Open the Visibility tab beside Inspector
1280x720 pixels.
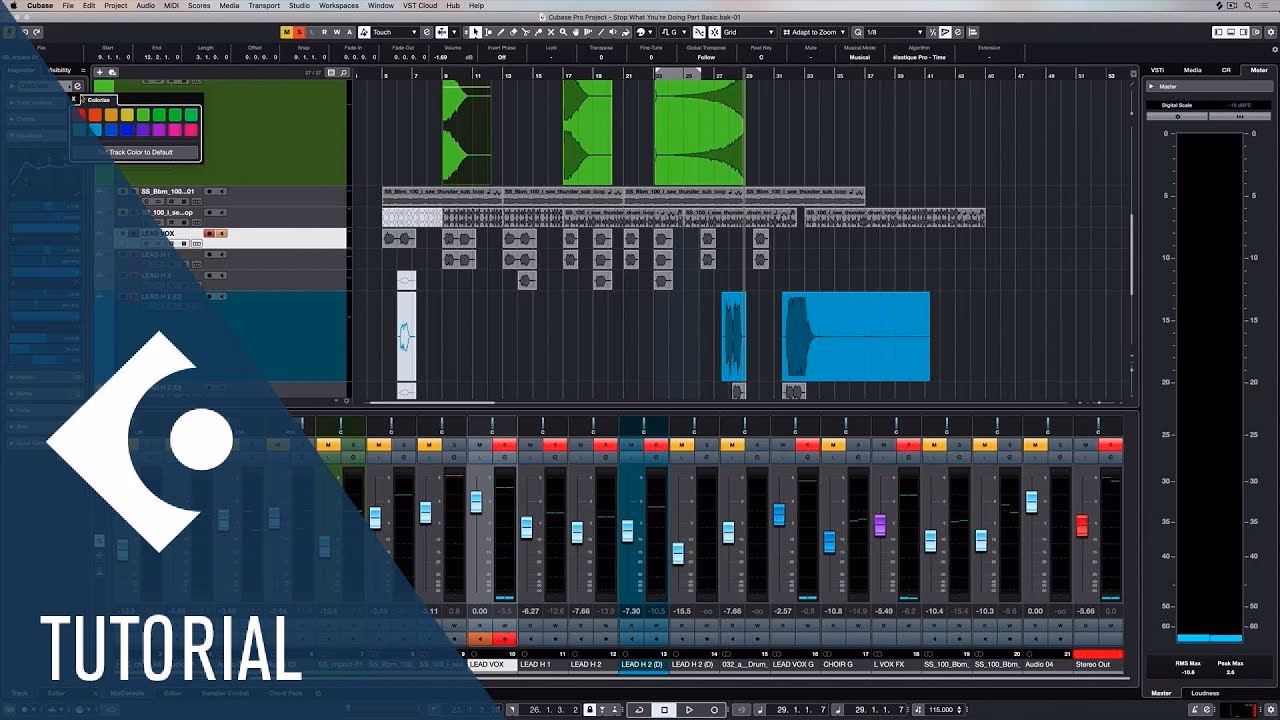point(58,70)
